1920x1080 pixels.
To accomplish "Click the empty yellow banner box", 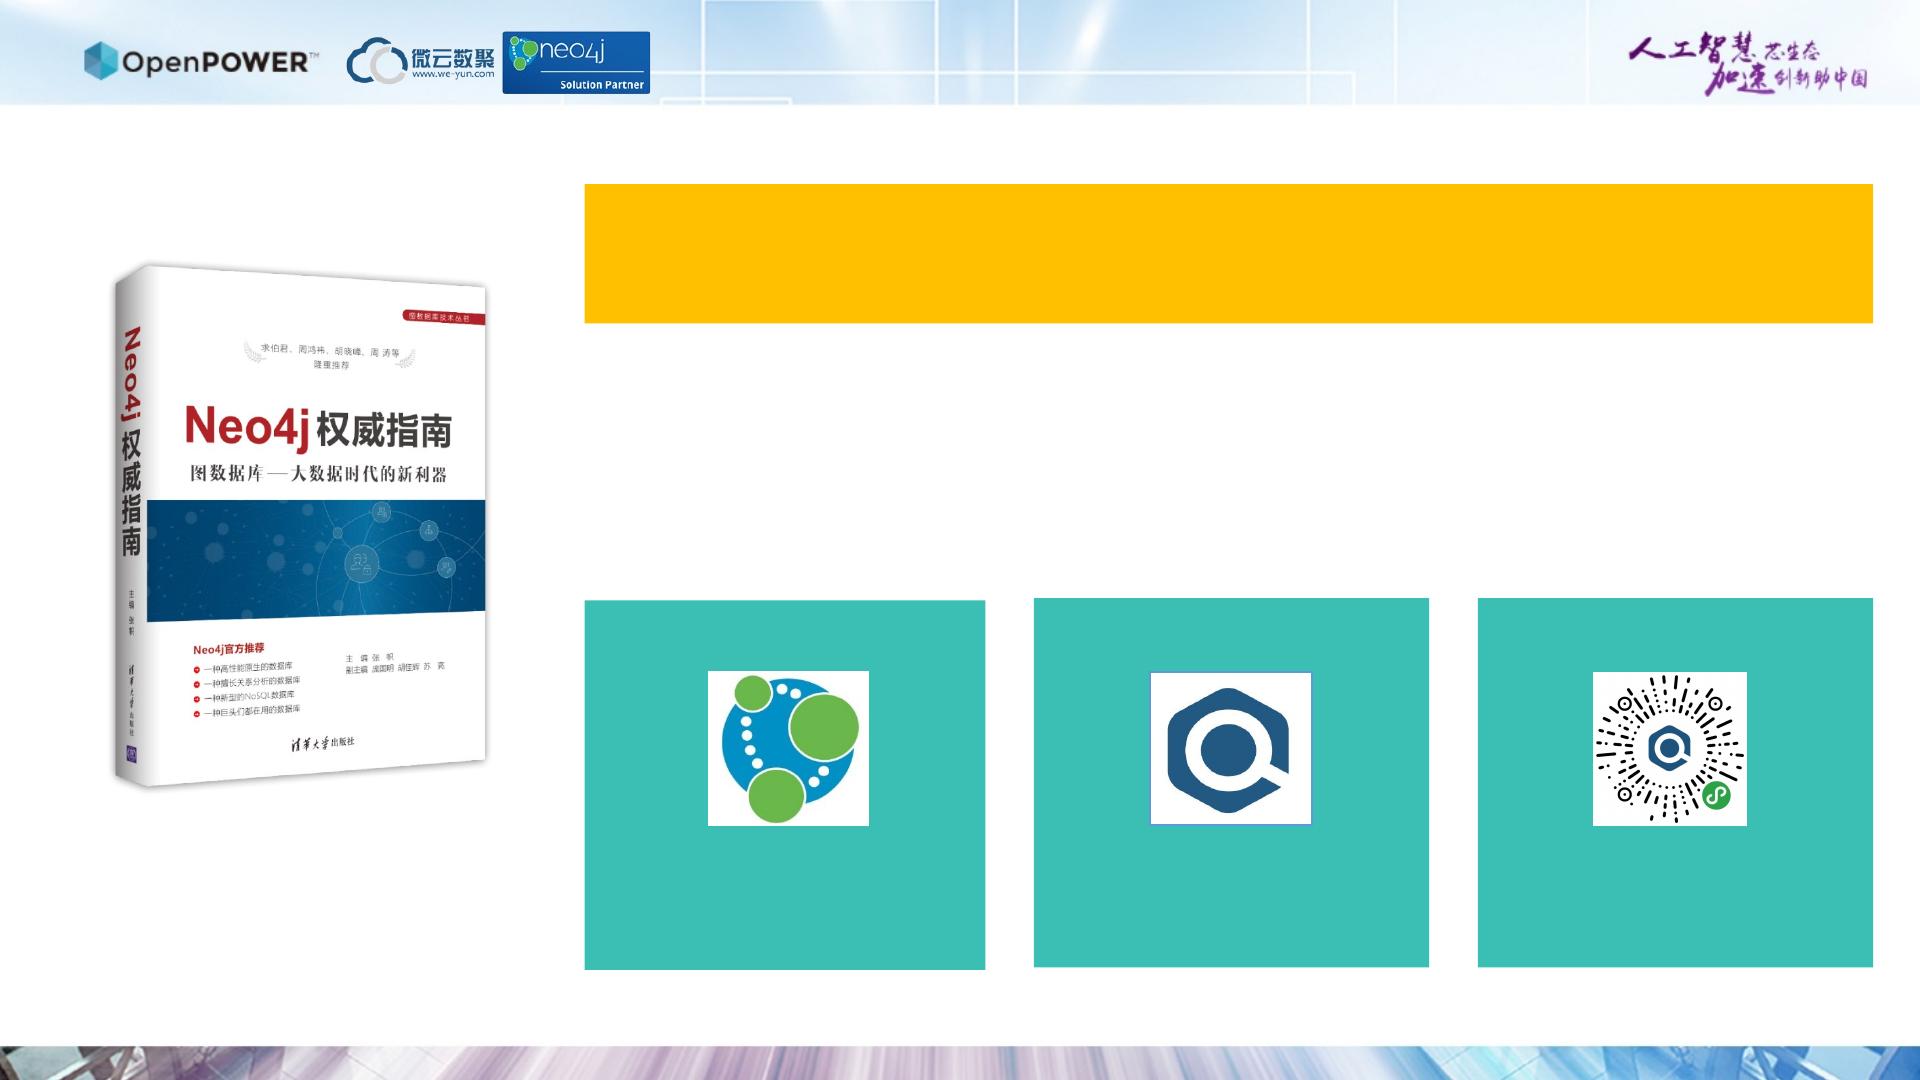I will point(1228,253).
